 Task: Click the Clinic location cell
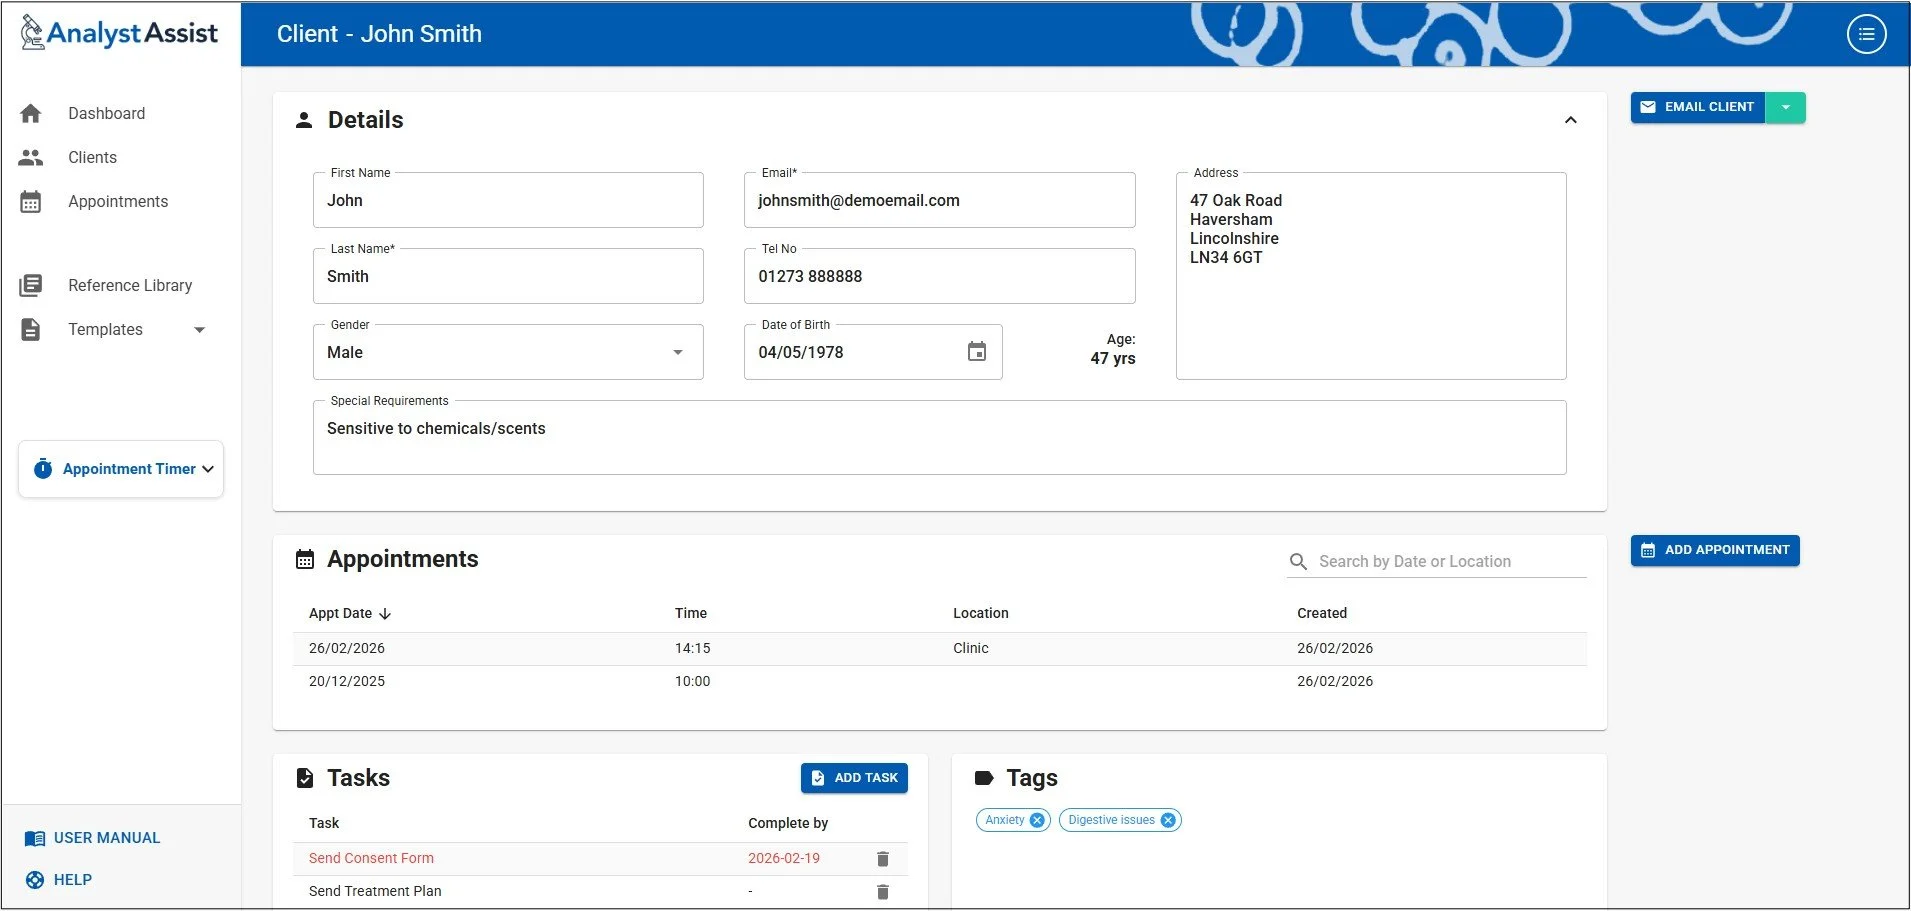tap(971, 649)
